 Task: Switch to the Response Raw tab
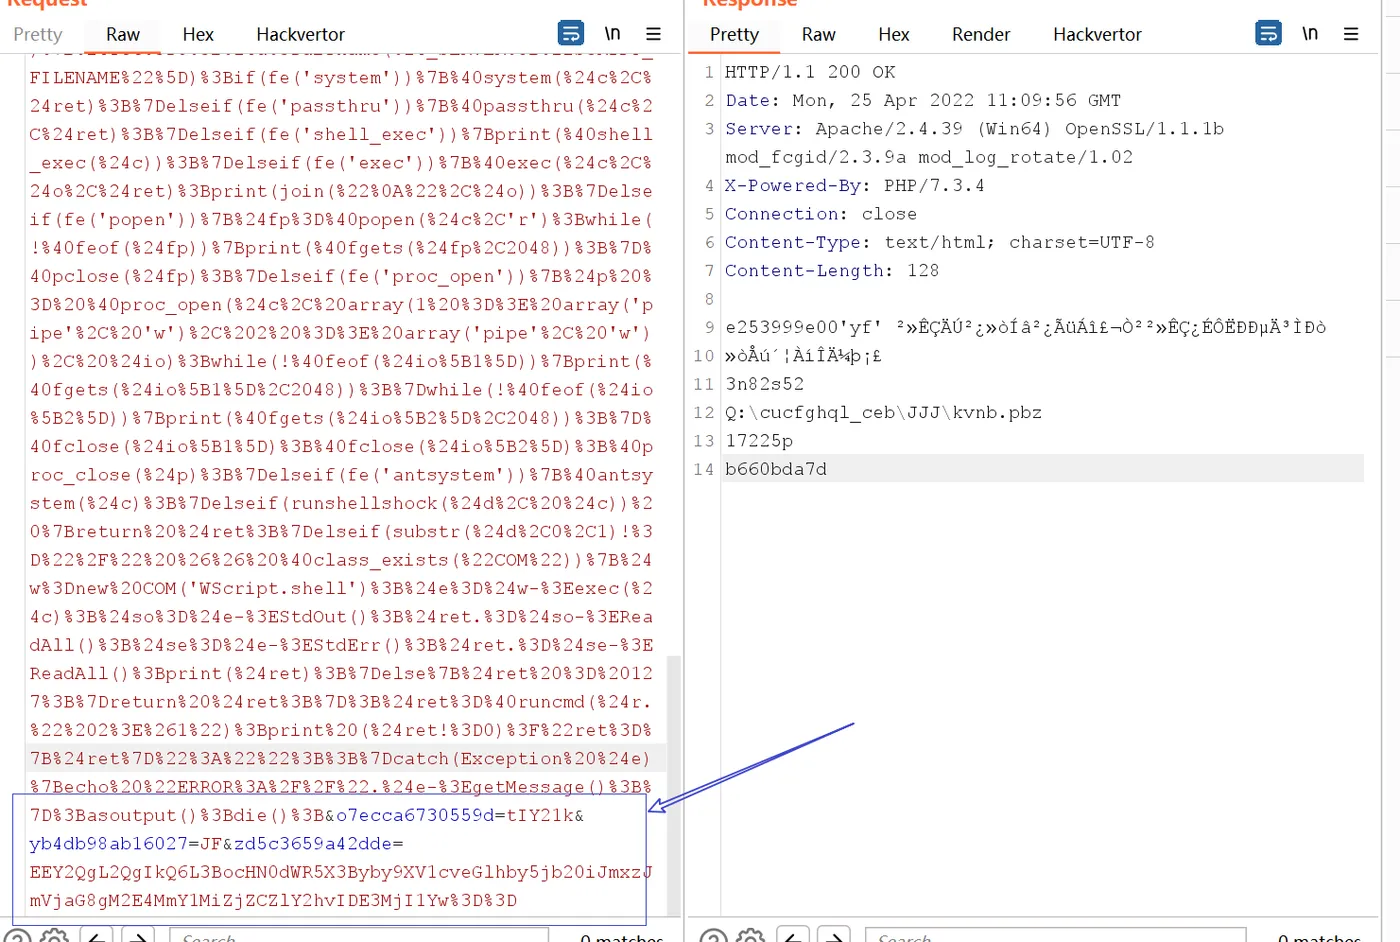(x=818, y=34)
